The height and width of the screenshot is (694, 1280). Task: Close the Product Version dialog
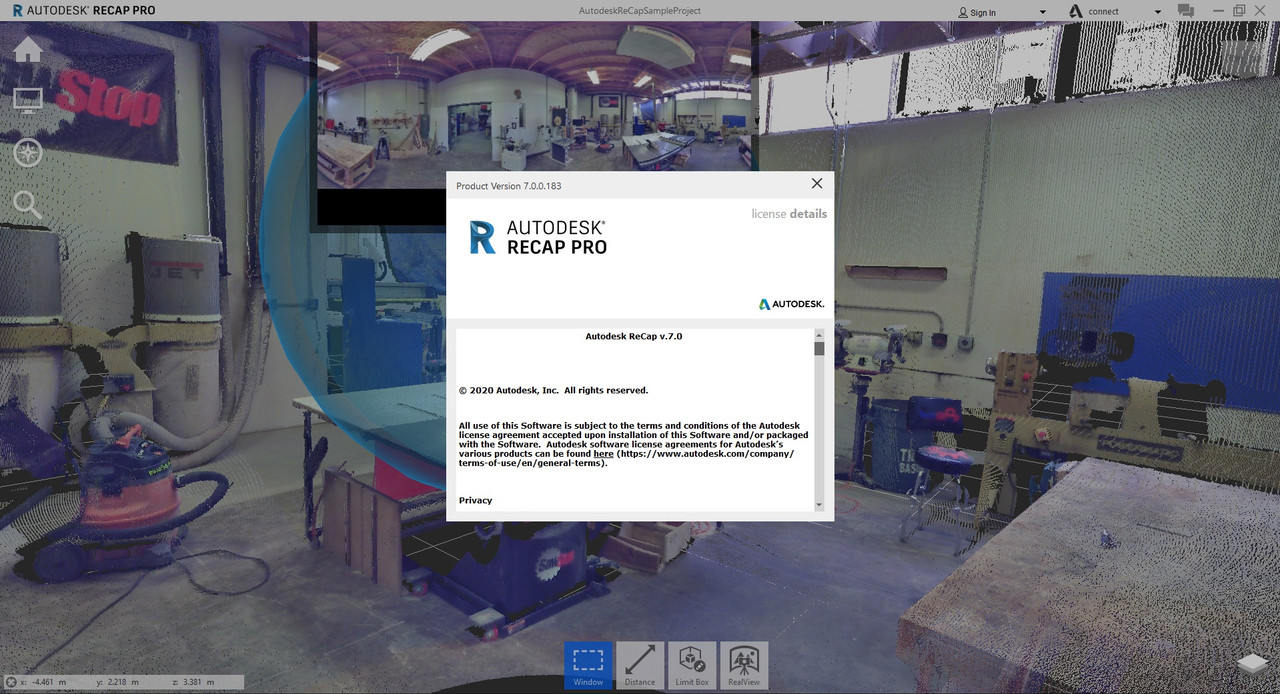point(817,184)
